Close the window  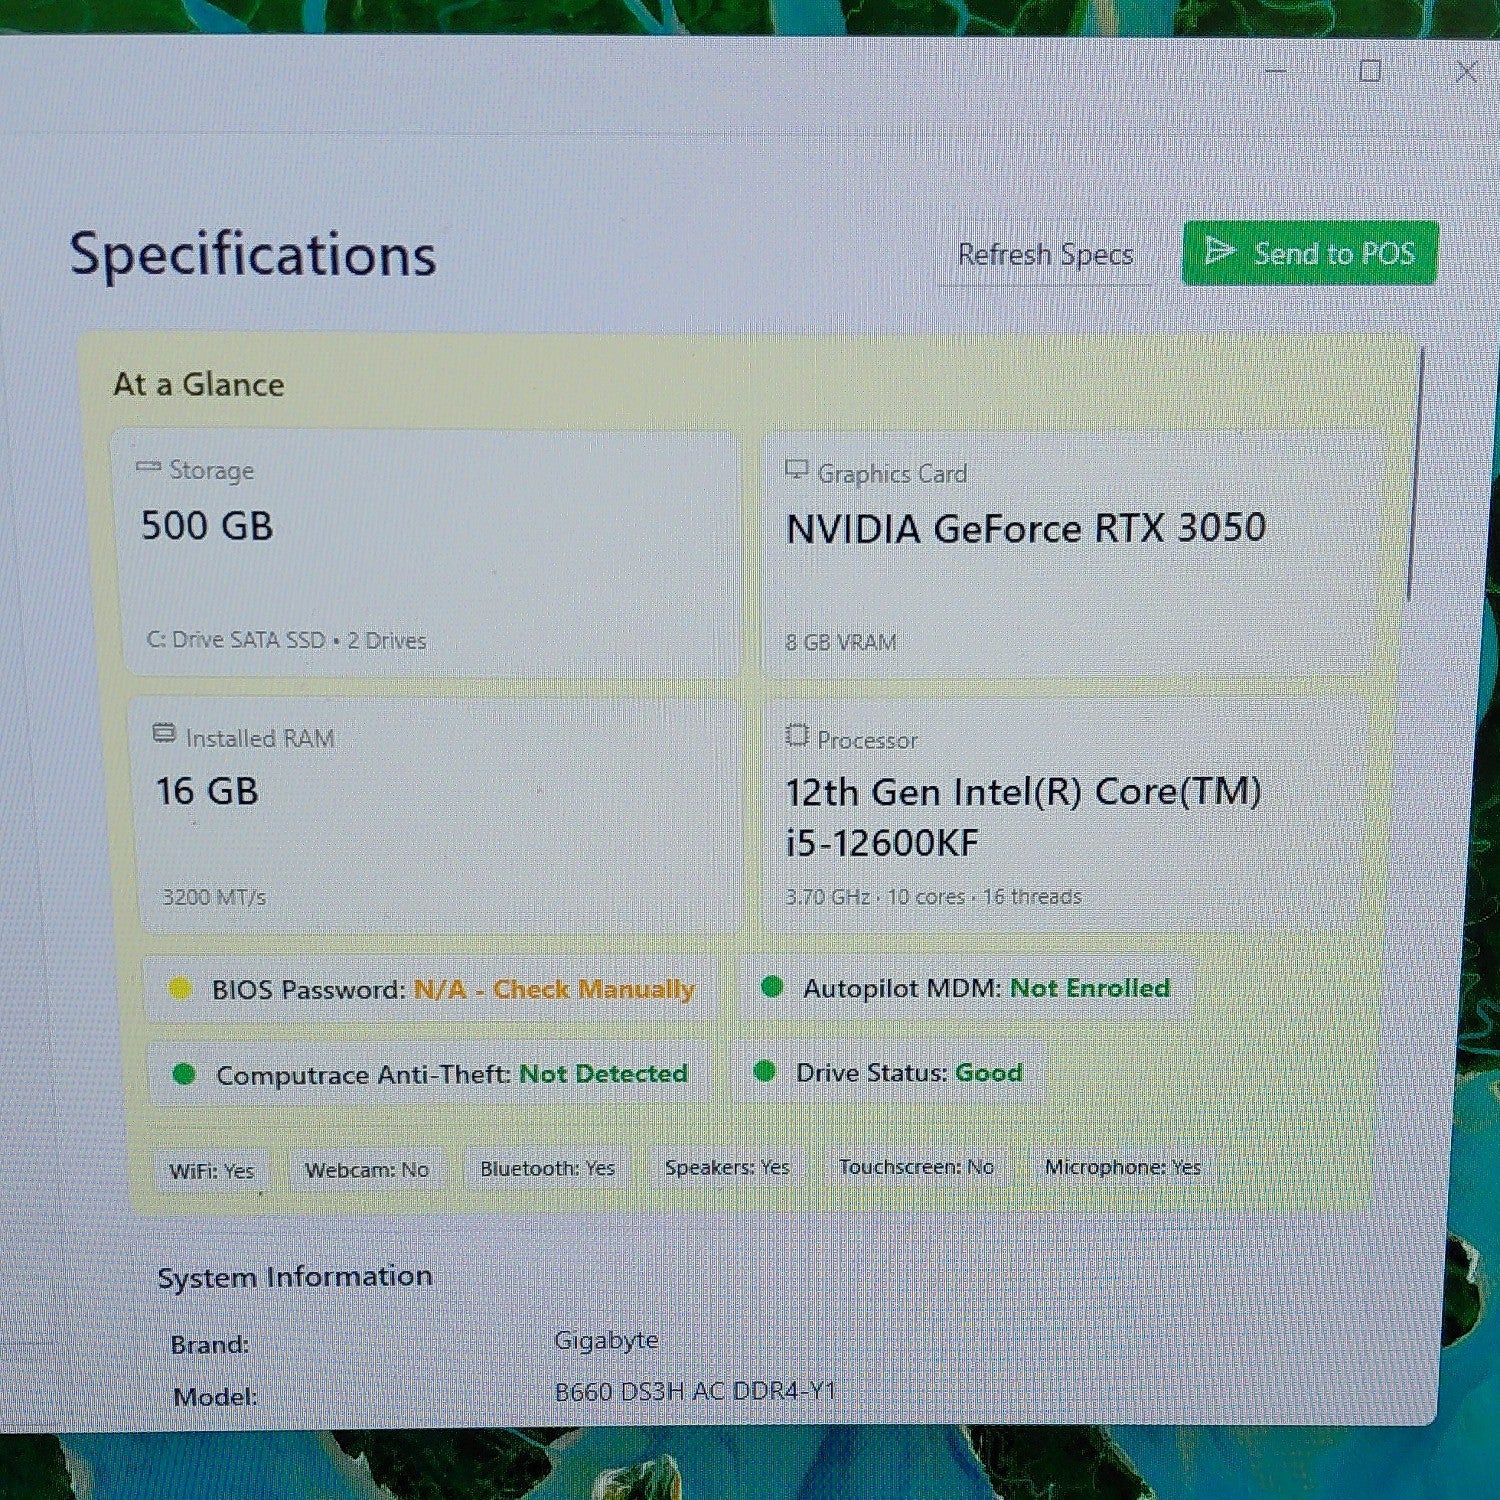click(1466, 71)
